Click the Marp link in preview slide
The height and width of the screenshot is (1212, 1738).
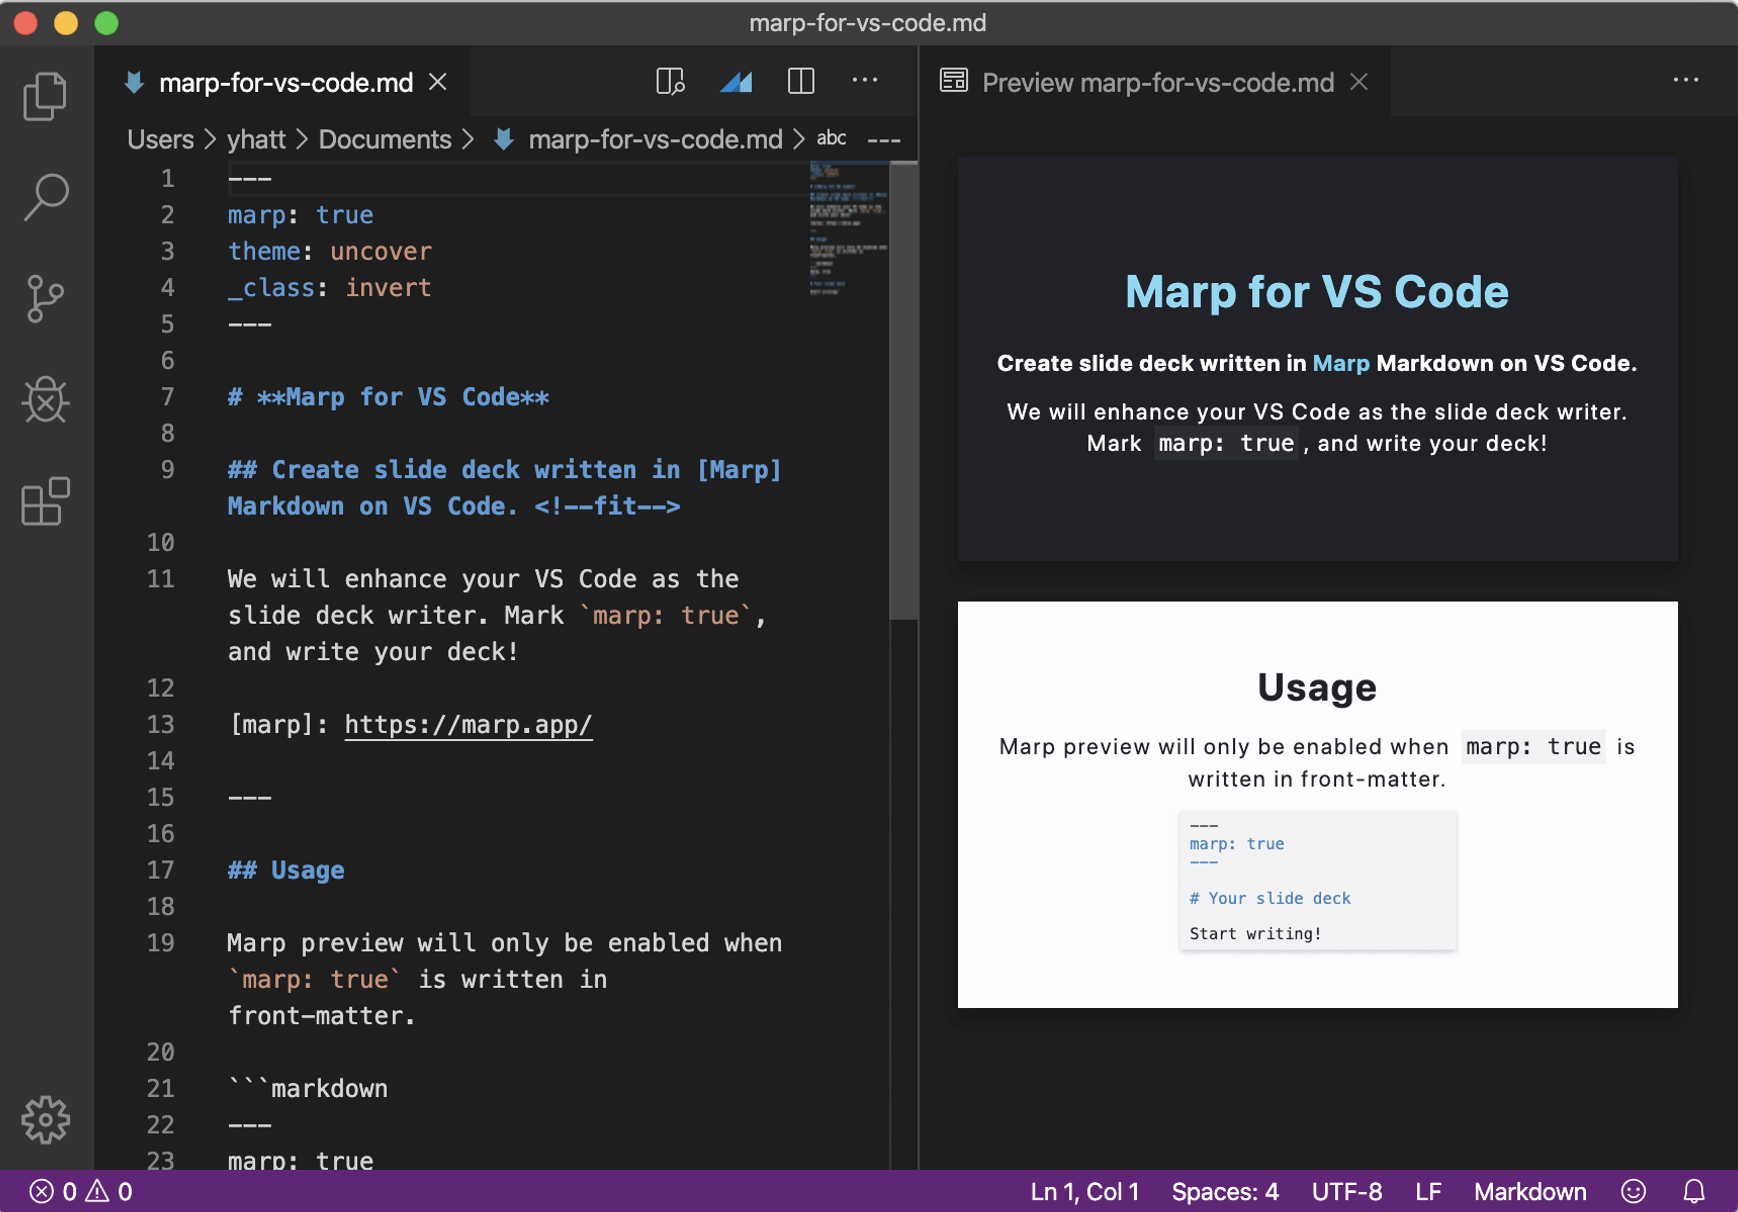coord(1340,363)
